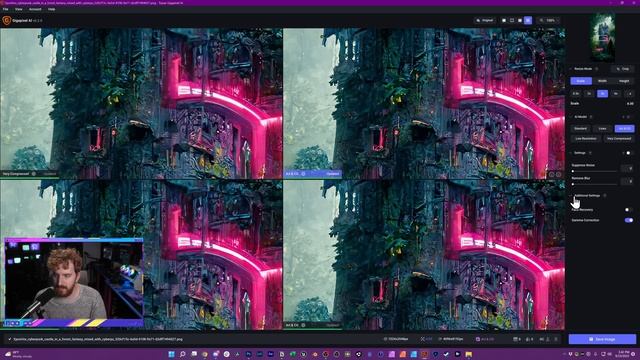The width and height of the screenshot is (640, 360).
Task: Select the Very Compressed AI model
Action: 619,139
